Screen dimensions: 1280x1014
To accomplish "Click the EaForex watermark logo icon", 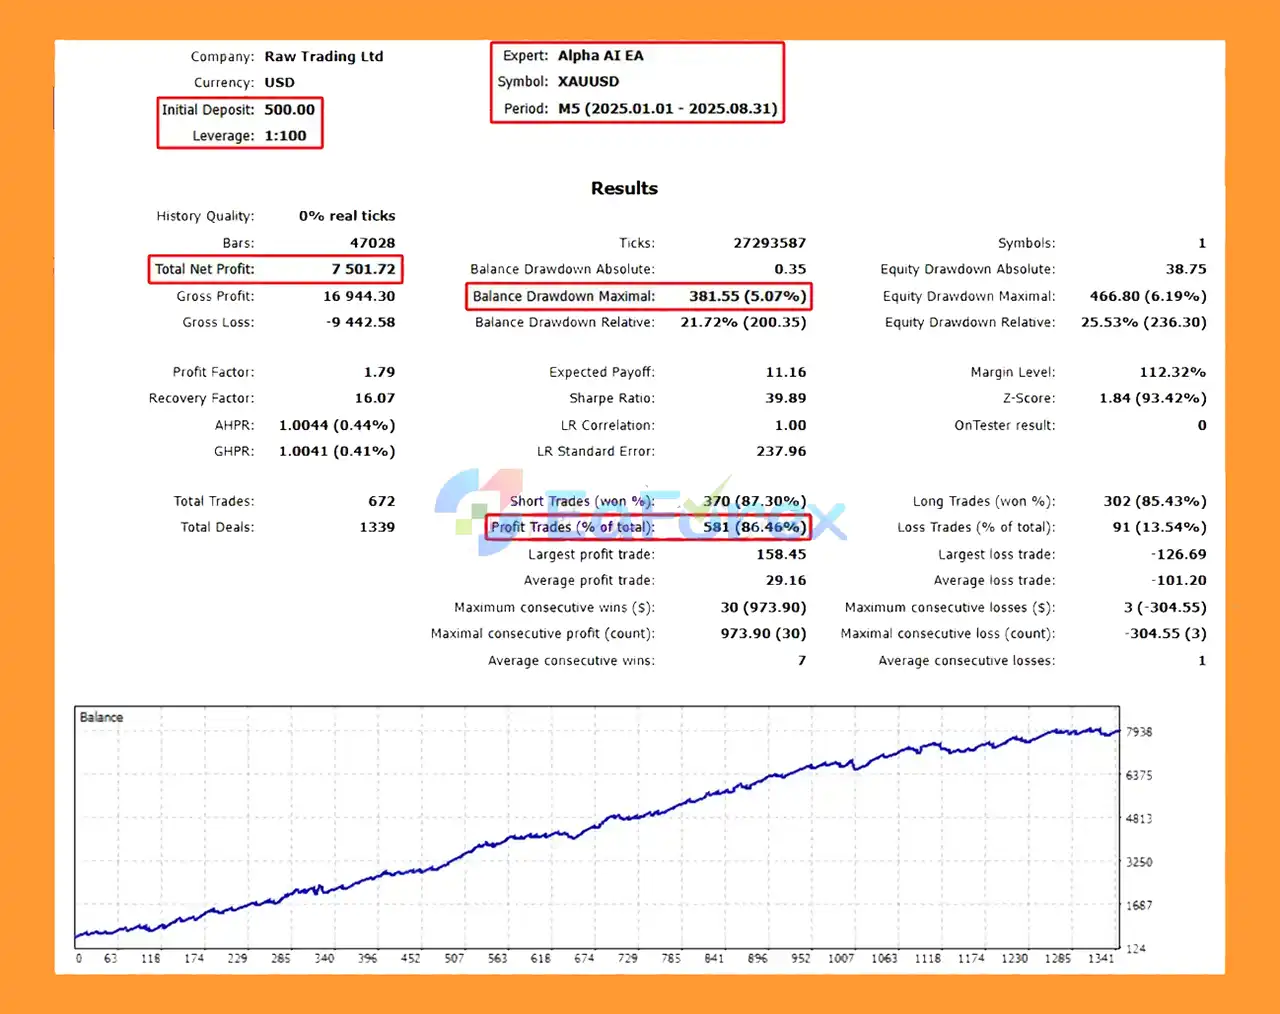I will coord(478,510).
